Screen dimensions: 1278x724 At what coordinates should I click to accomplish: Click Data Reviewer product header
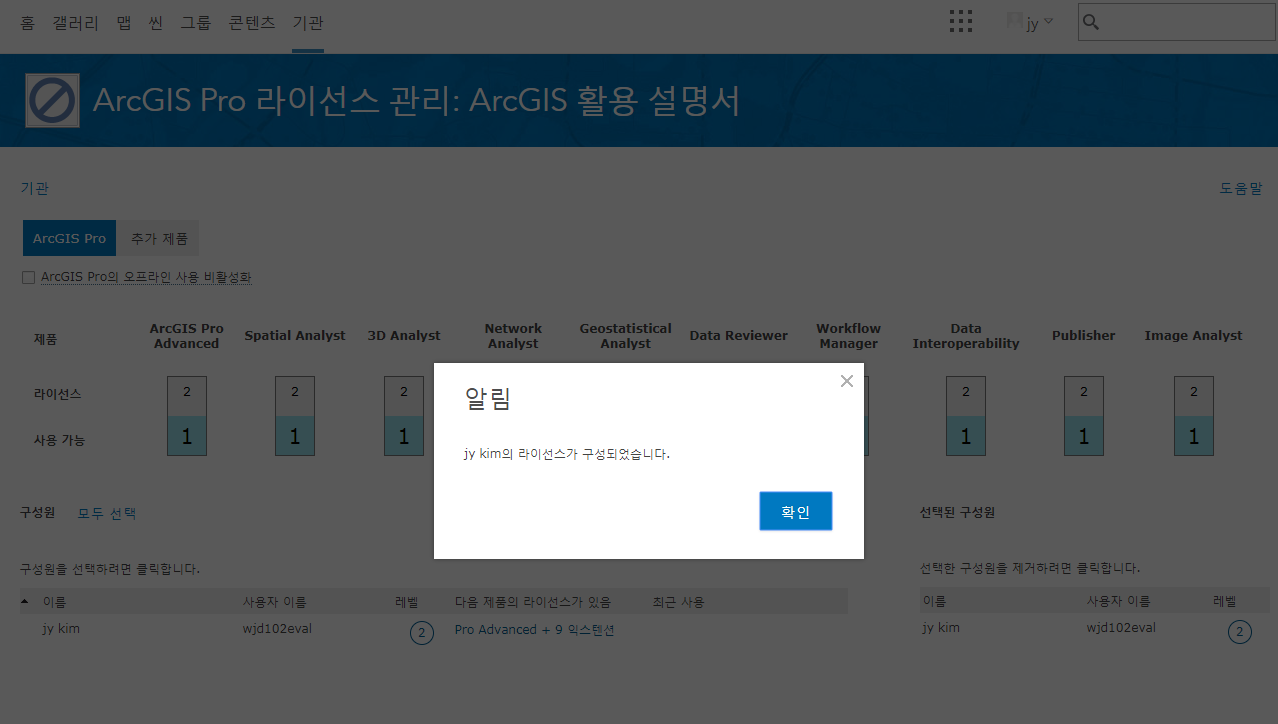pos(739,336)
